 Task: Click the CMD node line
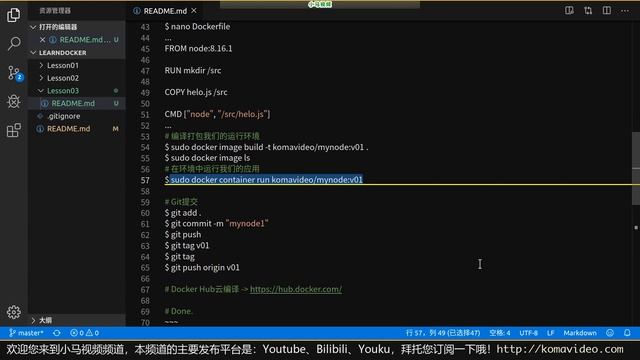(218, 114)
